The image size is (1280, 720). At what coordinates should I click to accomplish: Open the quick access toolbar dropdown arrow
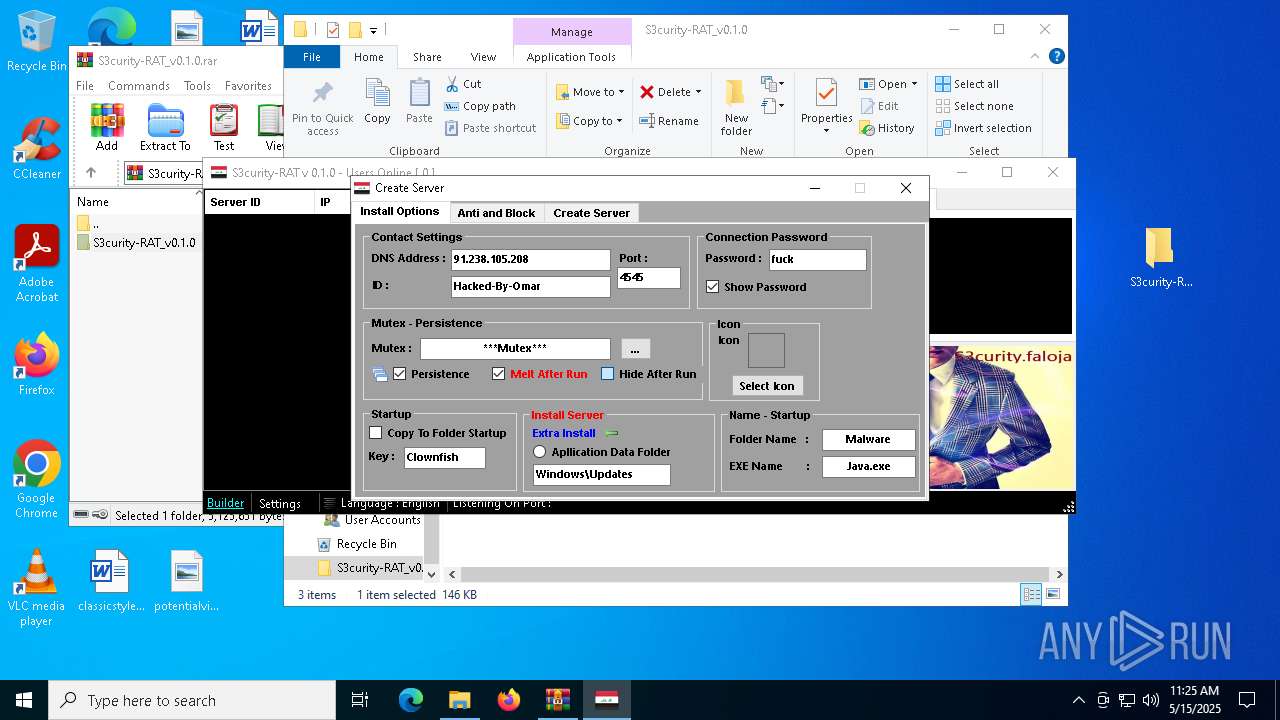pos(373,31)
